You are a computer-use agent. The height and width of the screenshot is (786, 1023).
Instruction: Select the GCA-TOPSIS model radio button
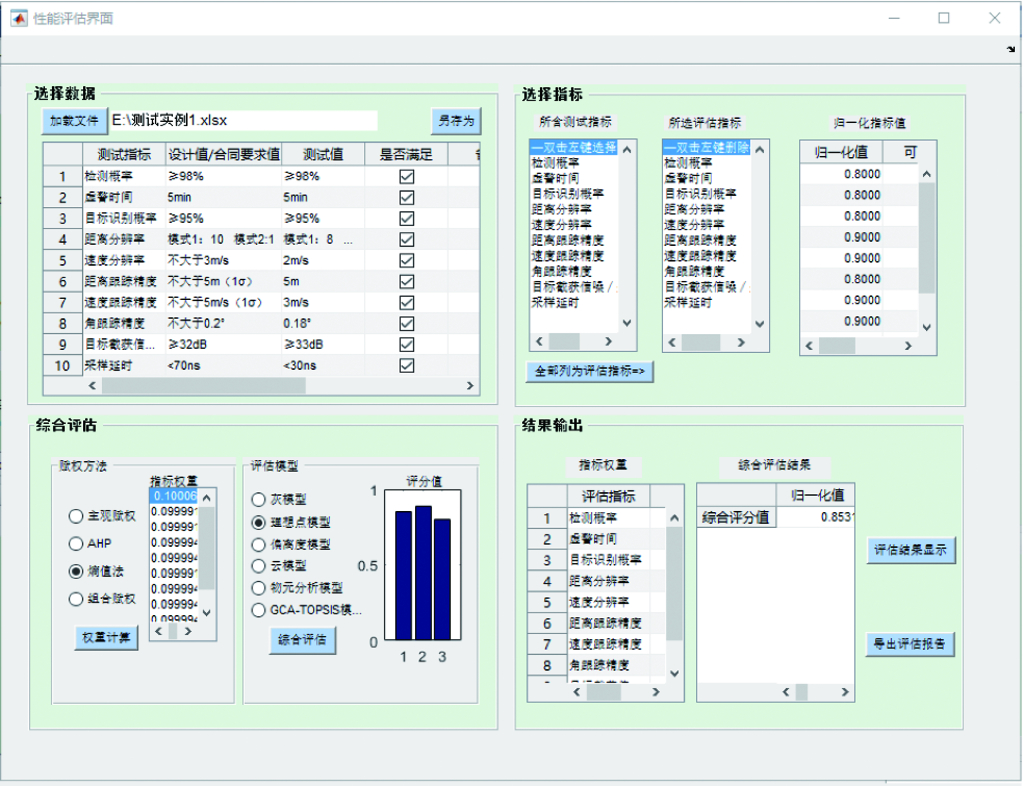[260, 609]
